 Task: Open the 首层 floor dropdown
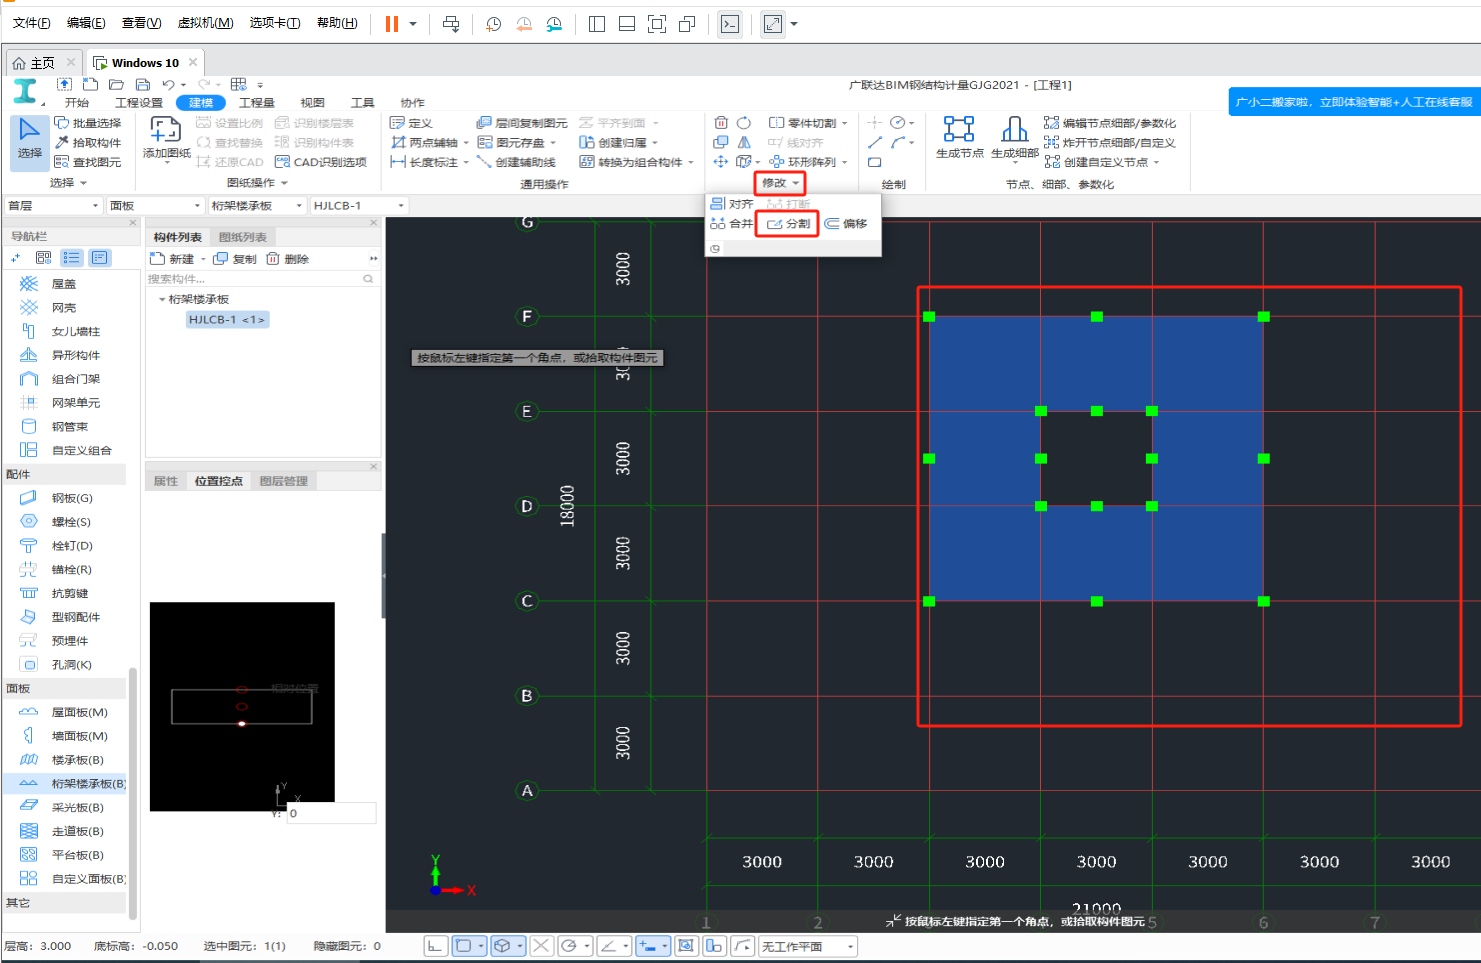click(x=54, y=206)
